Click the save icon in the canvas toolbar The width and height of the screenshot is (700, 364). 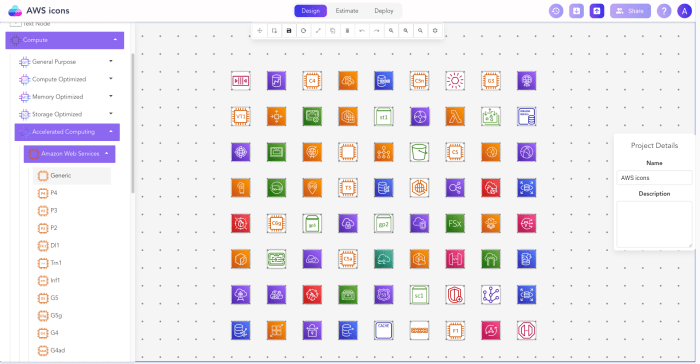289,31
